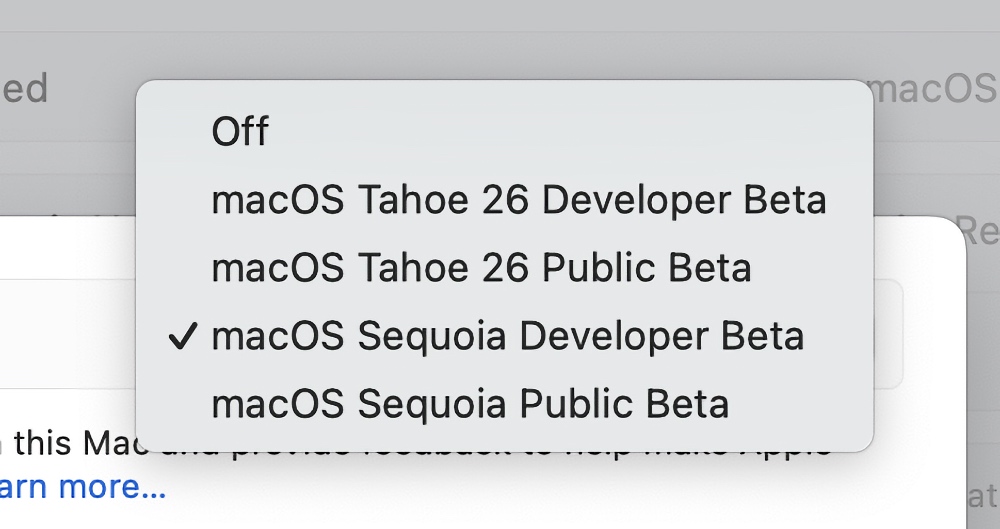Click the gray window area above the menu
Image resolution: width=1000 pixels, height=529 pixels.
click(500, 40)
